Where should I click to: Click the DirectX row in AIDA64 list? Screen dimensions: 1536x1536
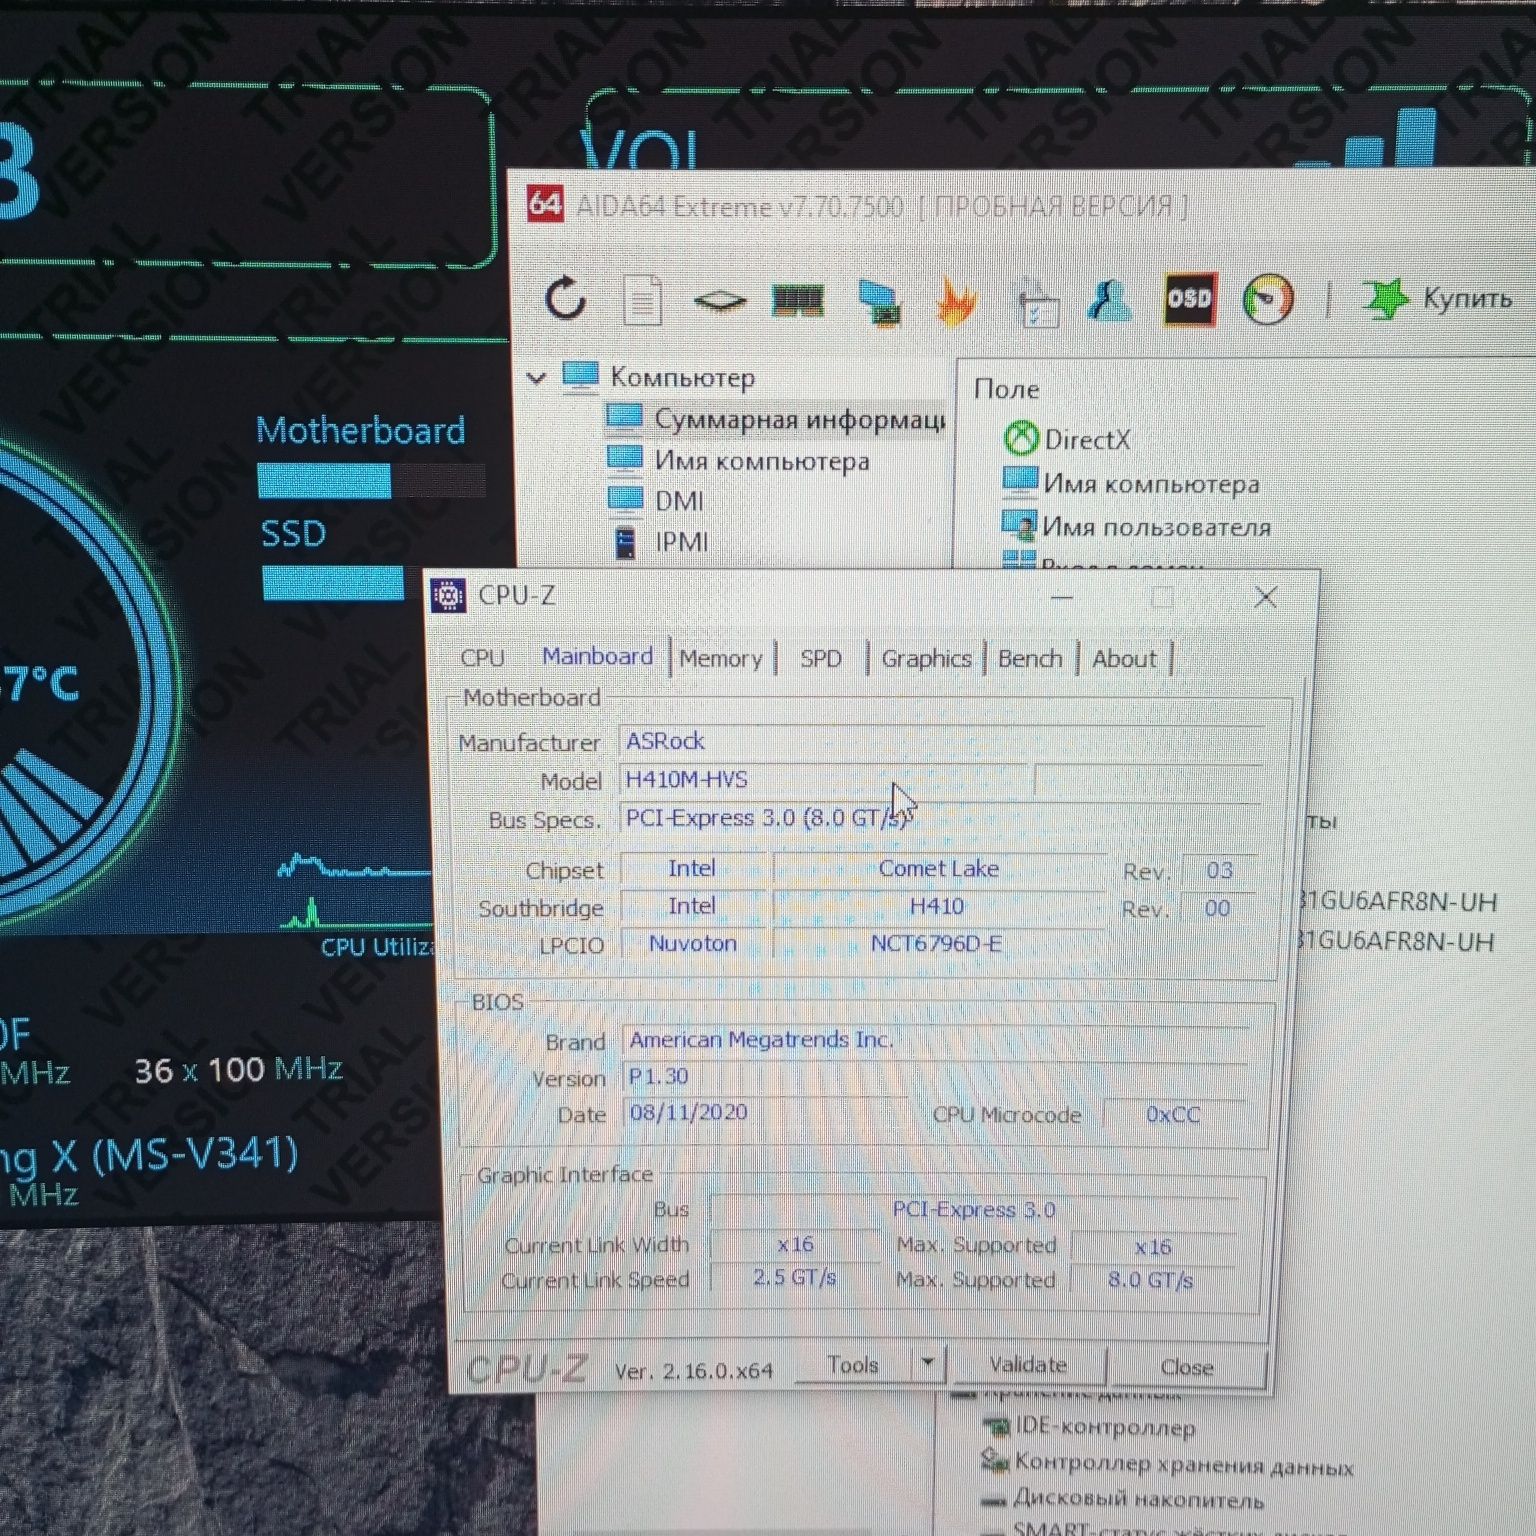tap(1087, 439)
